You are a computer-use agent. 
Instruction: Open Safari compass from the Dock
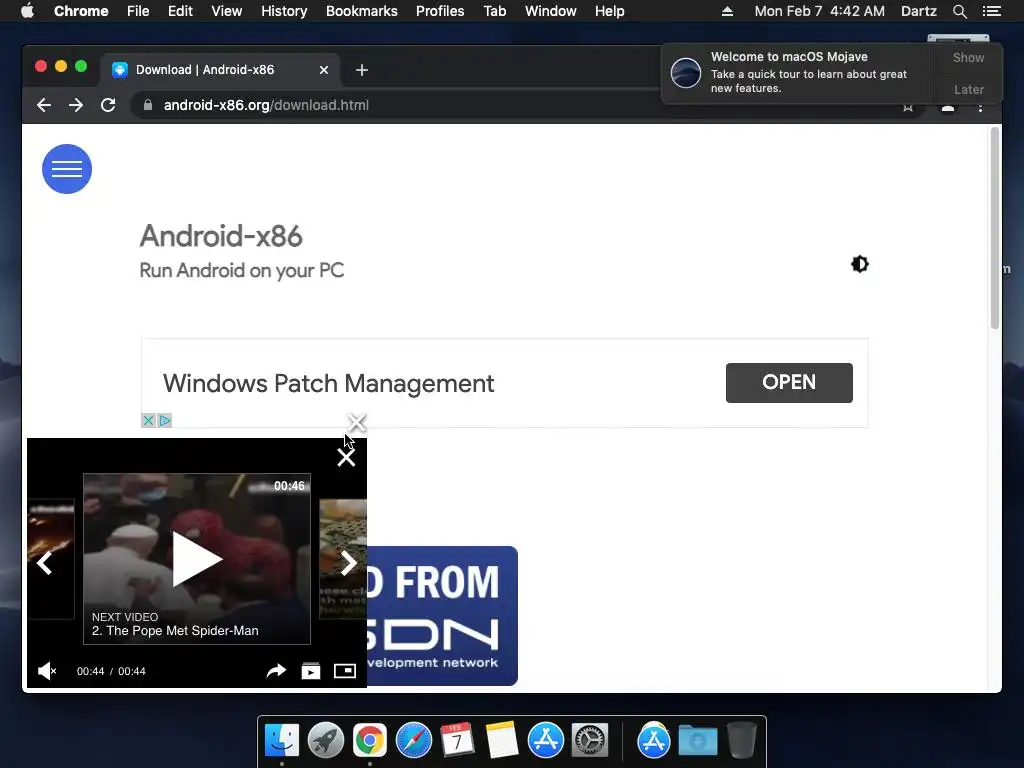[413, 740]
